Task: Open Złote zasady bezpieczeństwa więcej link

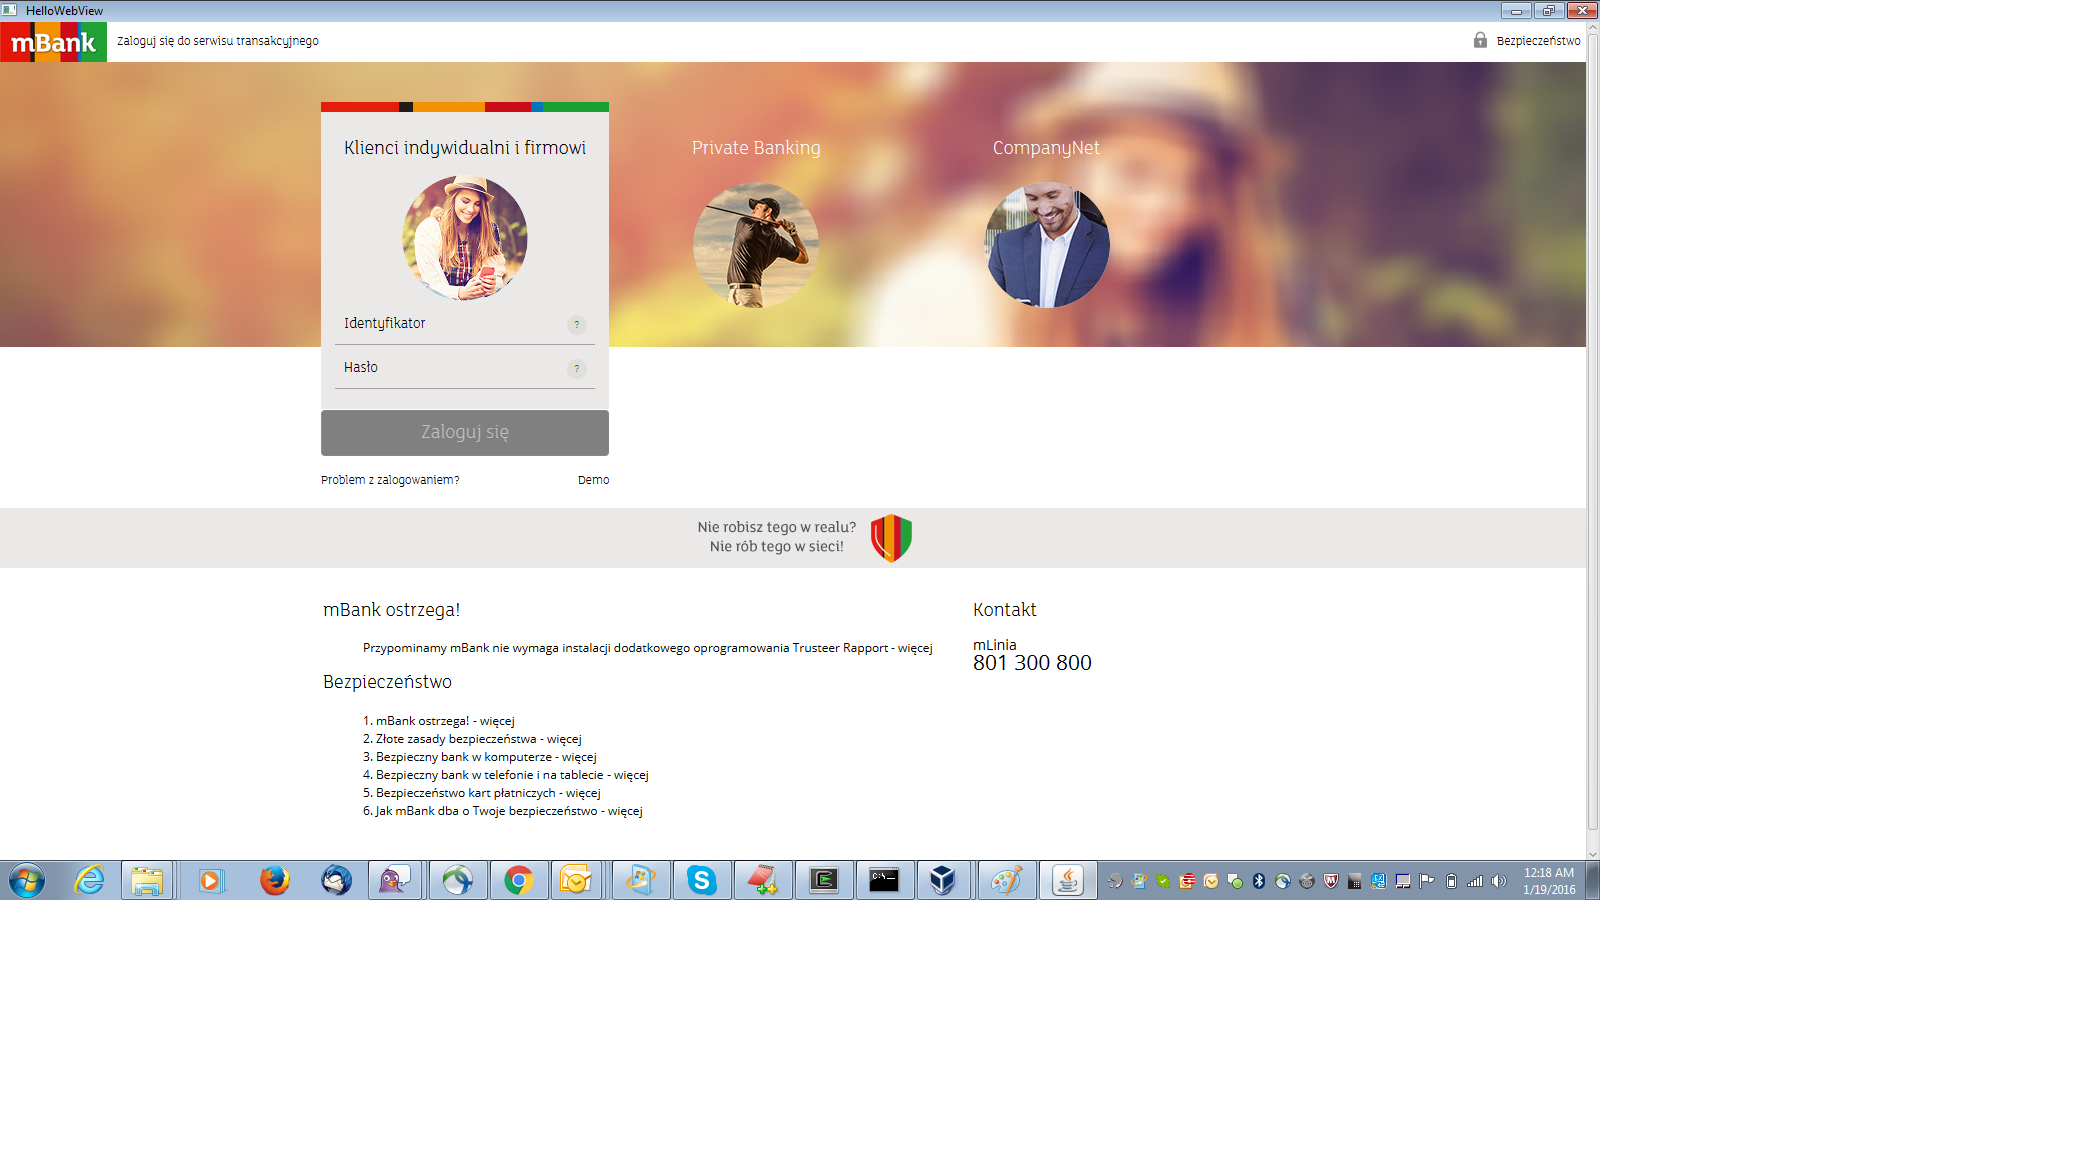Action: coord(564,739)
